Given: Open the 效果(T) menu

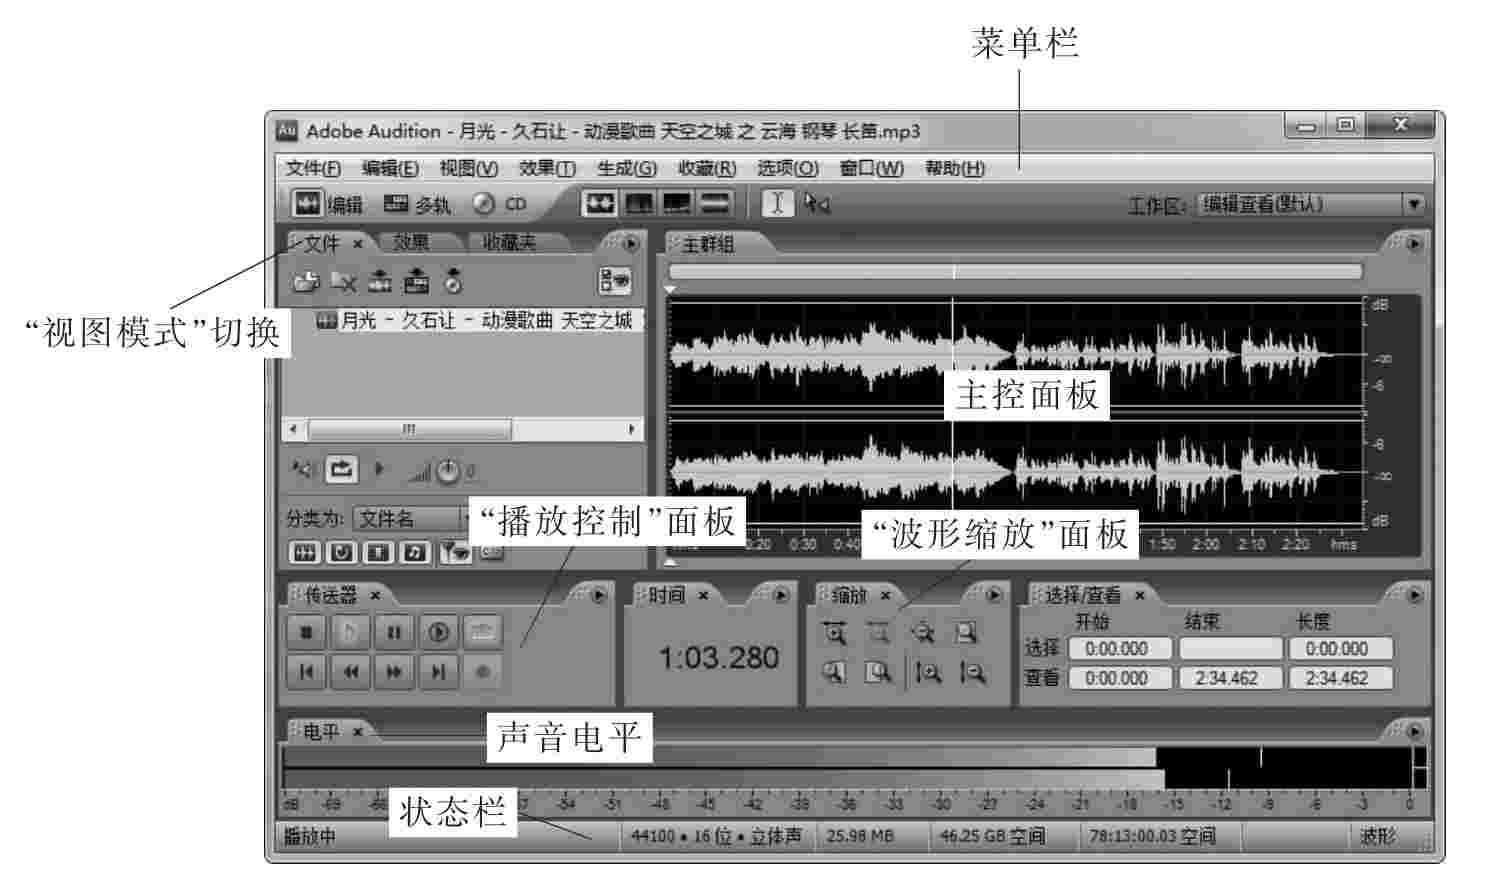Looking at the screenshot, I should (x=547, y=168).
